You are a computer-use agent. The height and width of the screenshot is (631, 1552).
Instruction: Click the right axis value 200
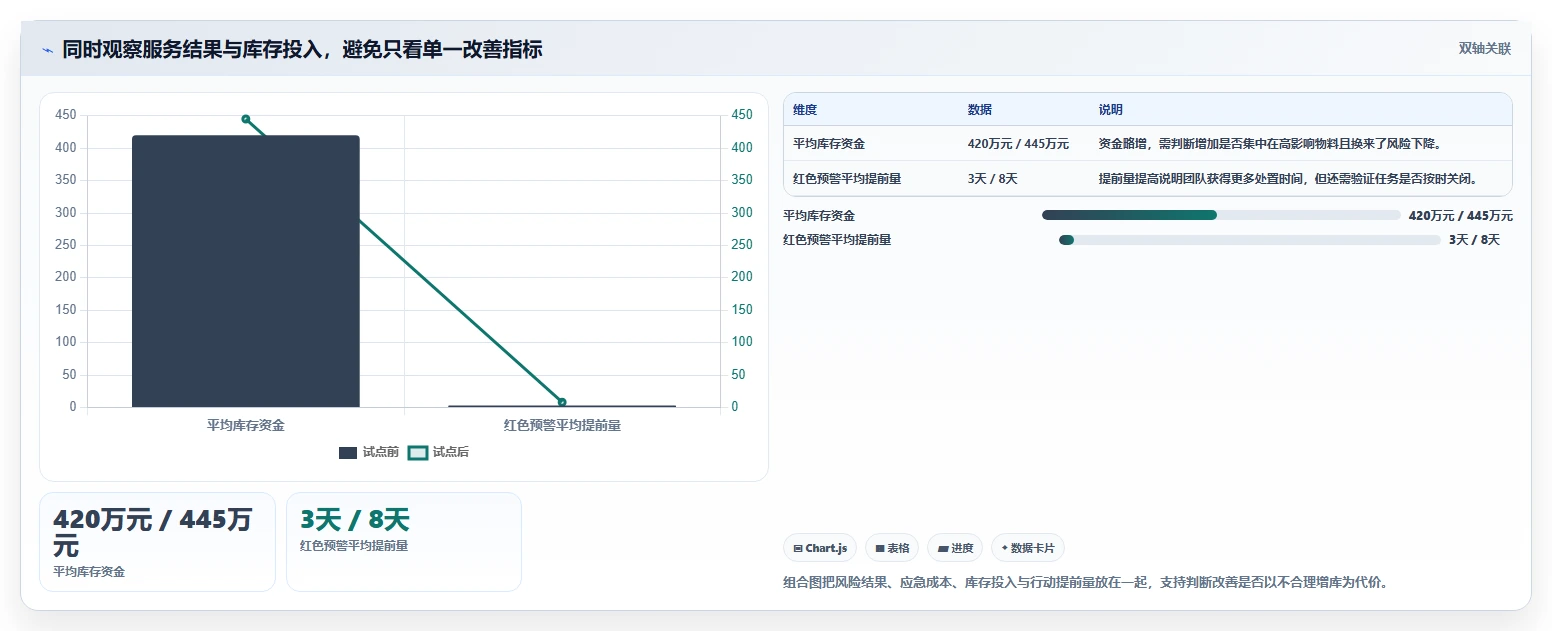[x=742, y=277]
